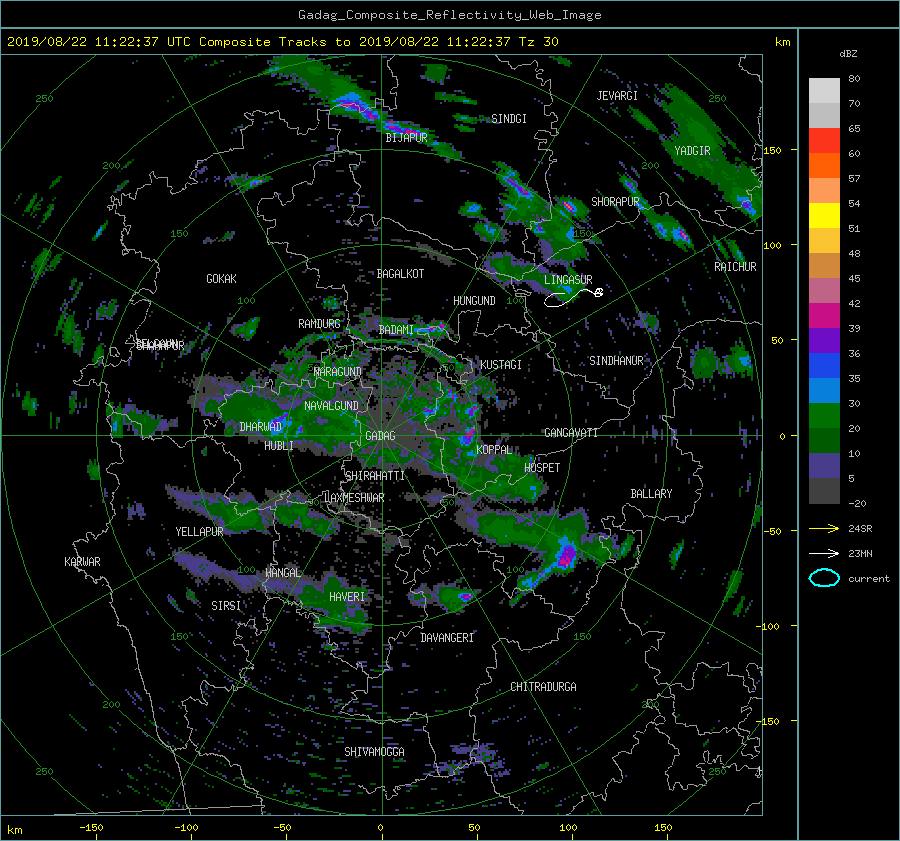Select the red 65 dBZ color swatch
Viewport: 900px width, 841px height.
pos(824,140)
